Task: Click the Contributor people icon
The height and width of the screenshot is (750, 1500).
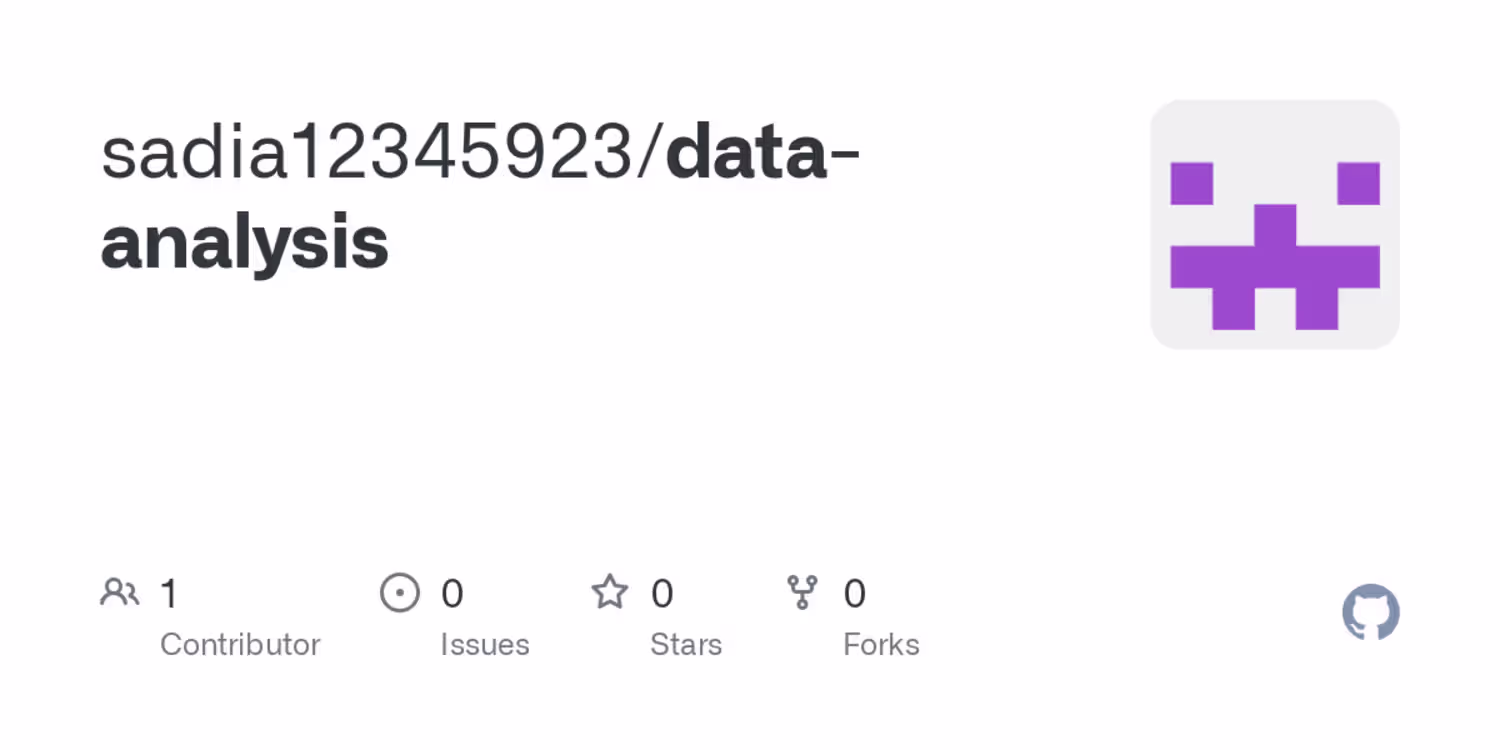Action: 120,593
